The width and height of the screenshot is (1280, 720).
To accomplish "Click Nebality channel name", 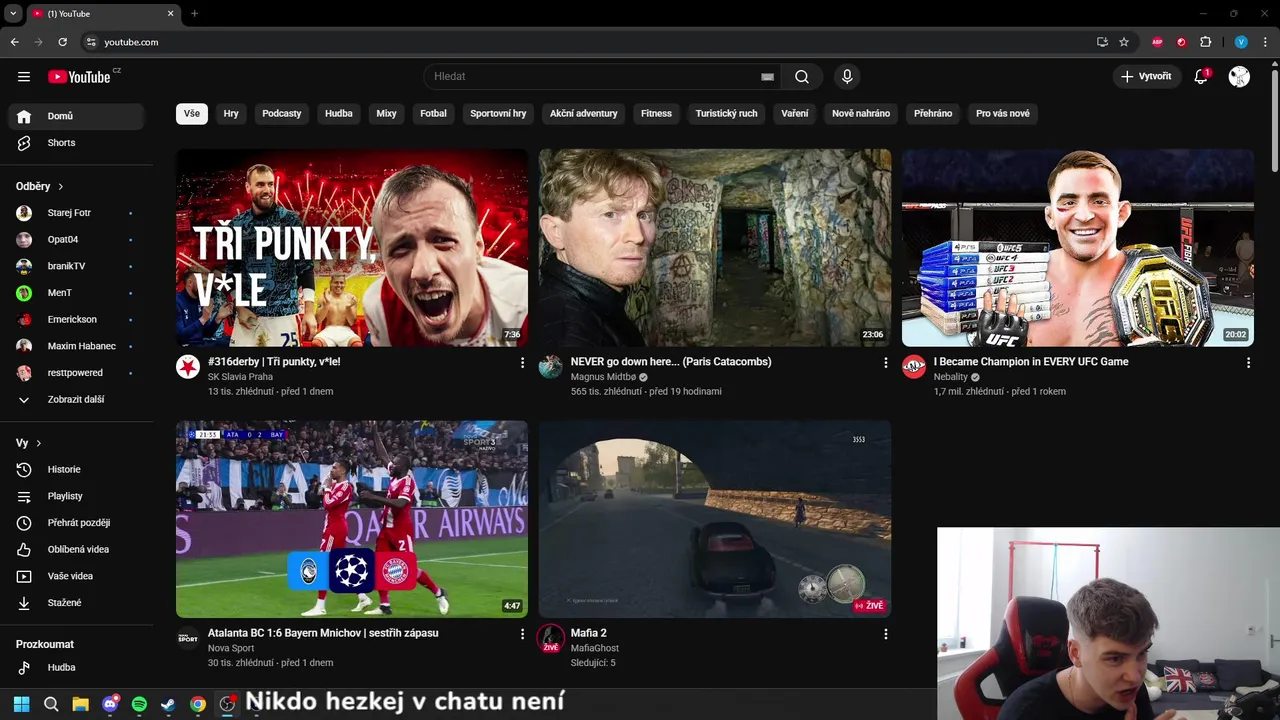I will click(951, 377).
